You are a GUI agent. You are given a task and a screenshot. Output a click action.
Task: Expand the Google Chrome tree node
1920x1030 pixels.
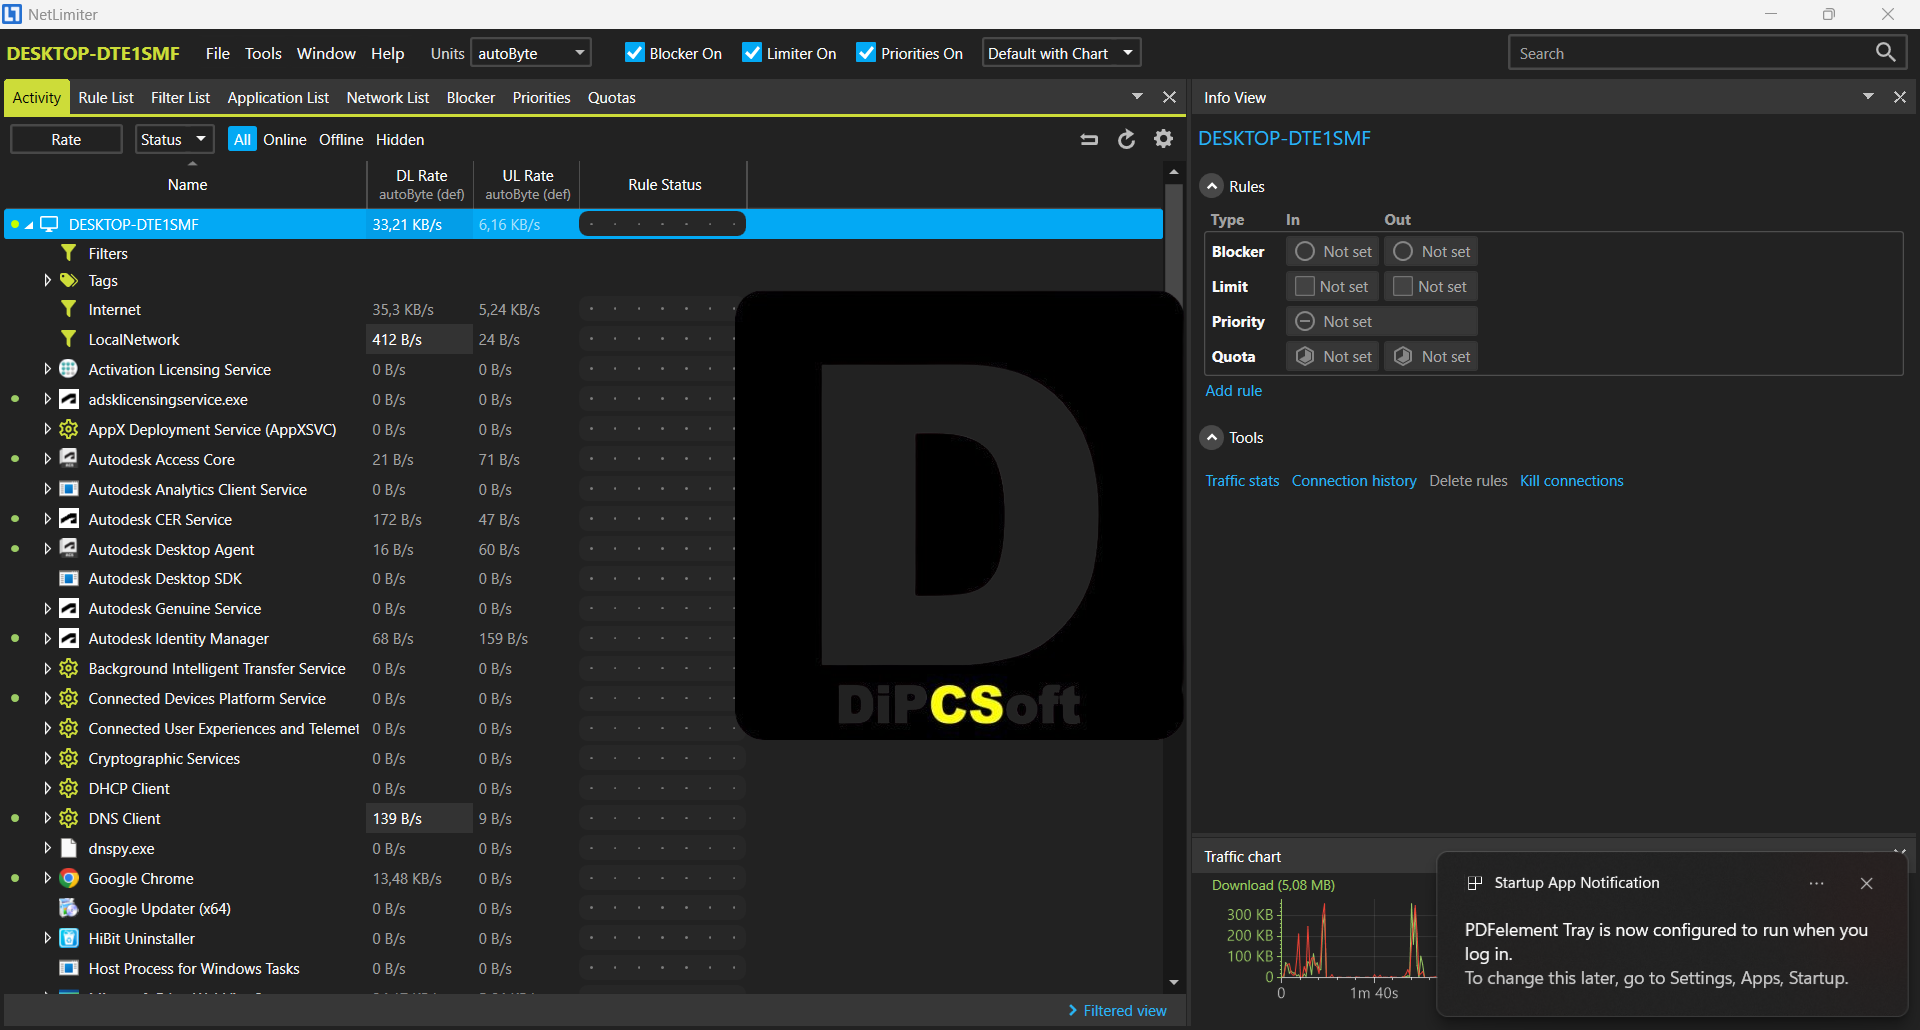47,878
